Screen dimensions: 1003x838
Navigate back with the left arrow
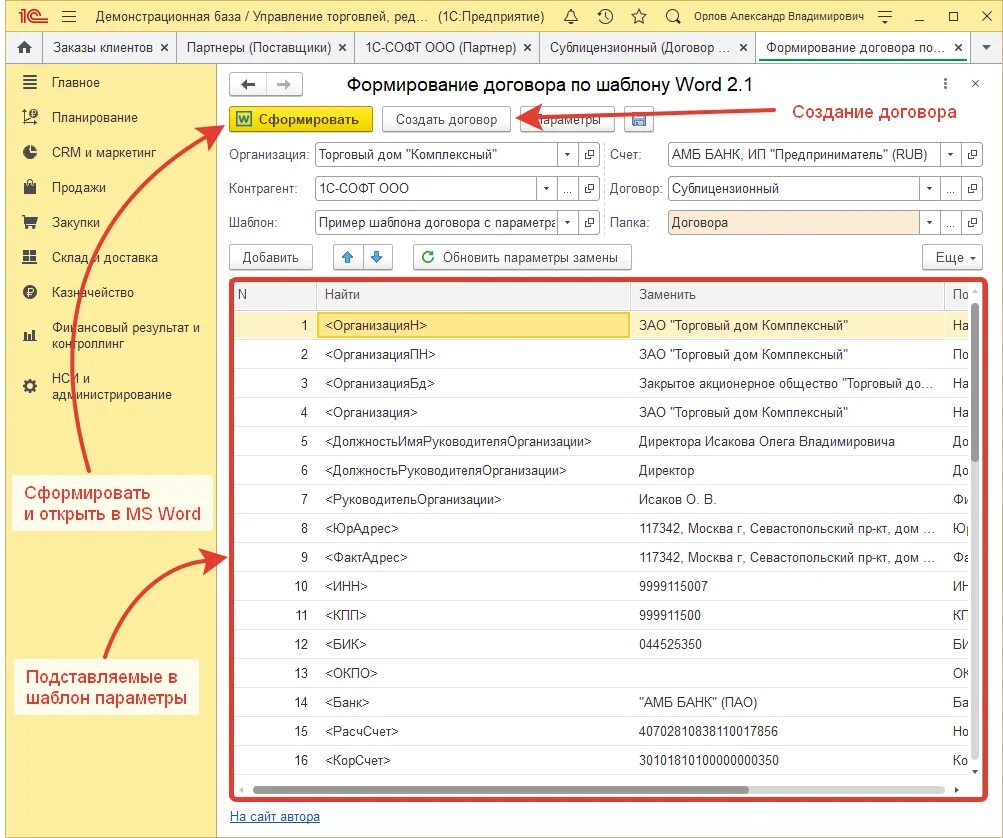(x=248, y=84)
